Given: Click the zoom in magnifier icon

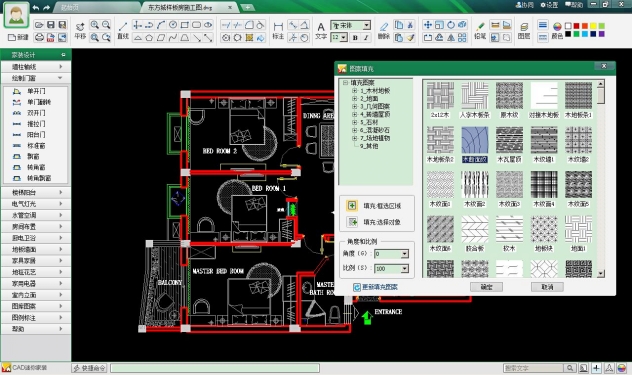Looking at the screenshot, I should (x=94, y=25).
